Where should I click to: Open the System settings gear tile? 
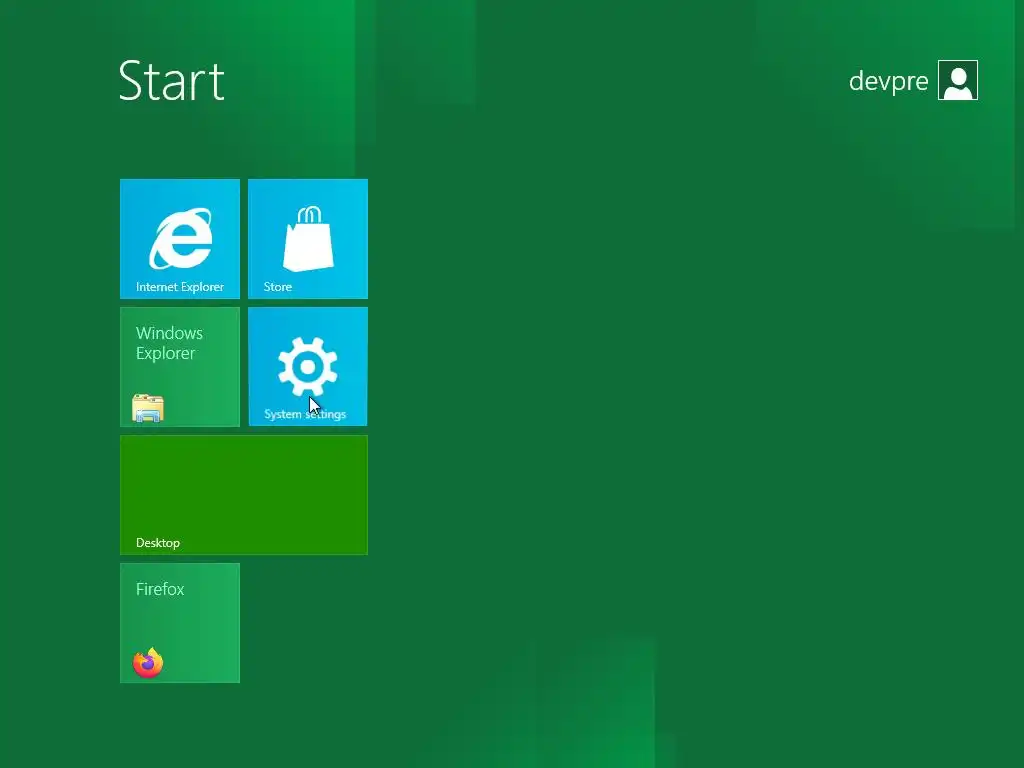(x=308, y=366)
